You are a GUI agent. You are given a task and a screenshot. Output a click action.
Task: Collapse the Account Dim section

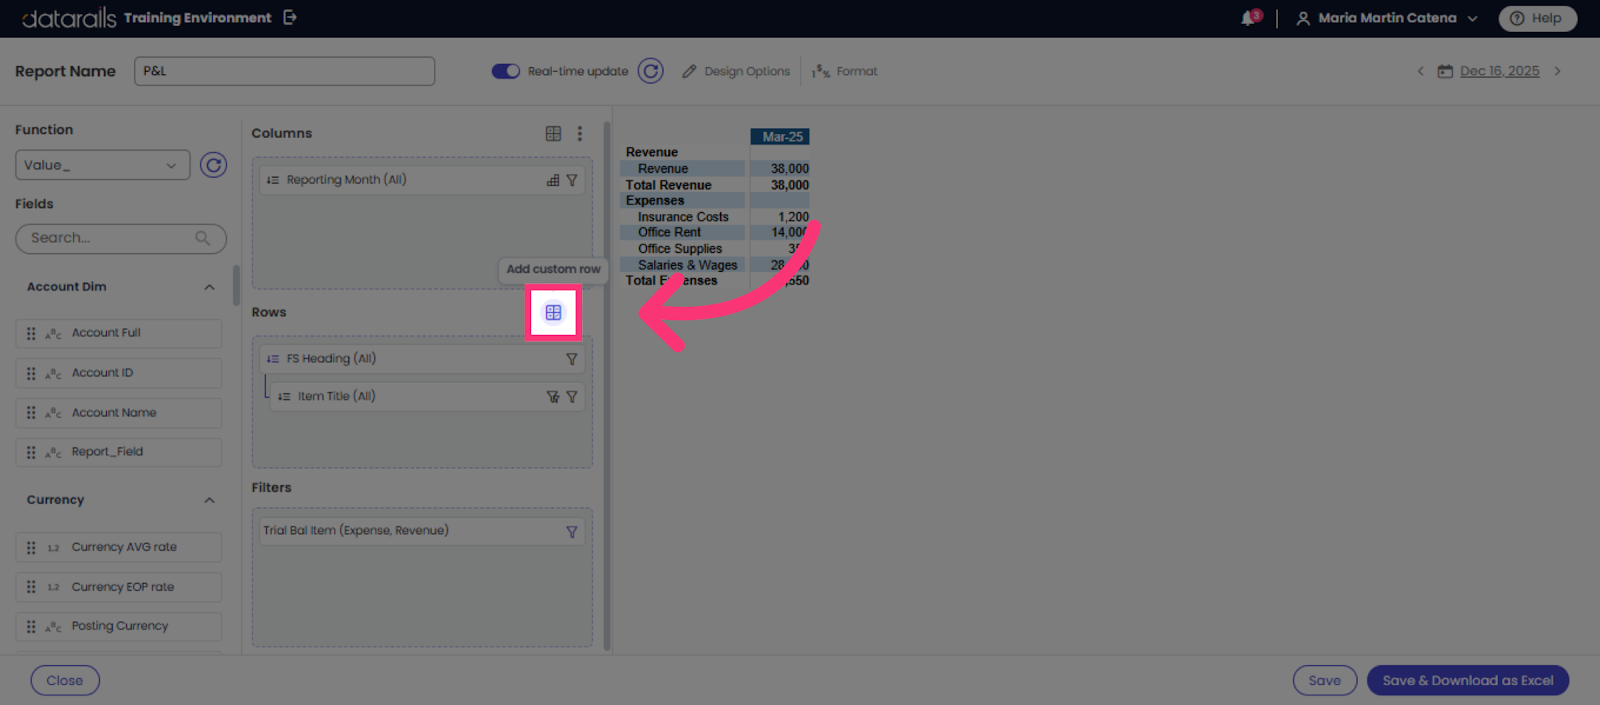click(209, 288)
